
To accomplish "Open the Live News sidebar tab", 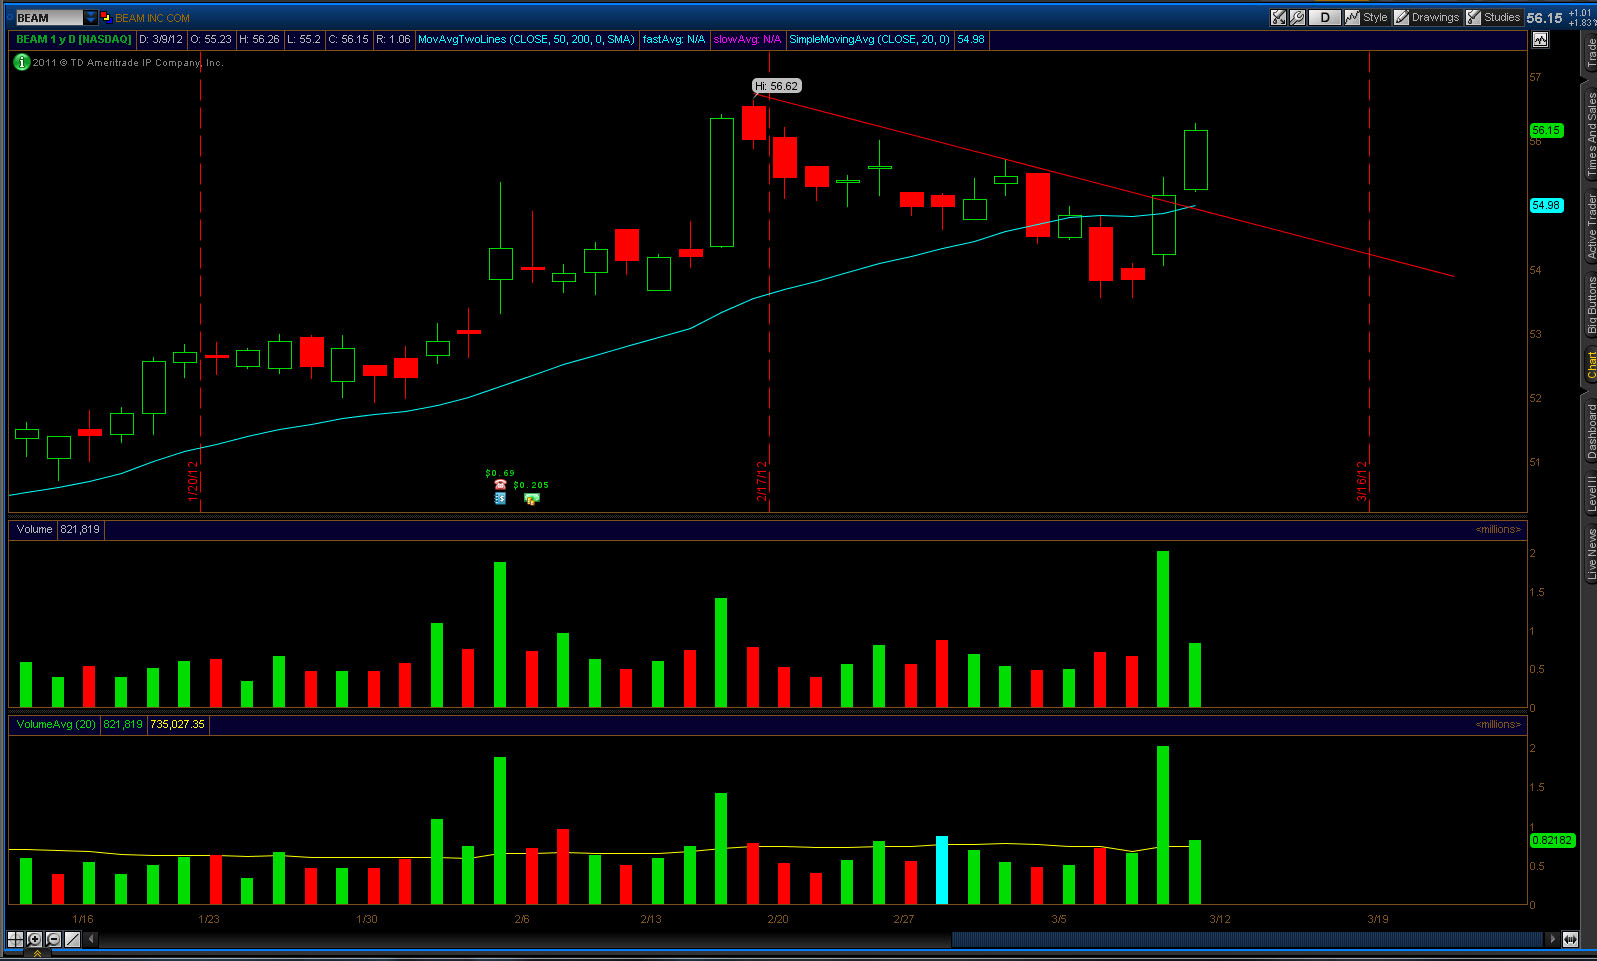I will (x=1590, y=555).
